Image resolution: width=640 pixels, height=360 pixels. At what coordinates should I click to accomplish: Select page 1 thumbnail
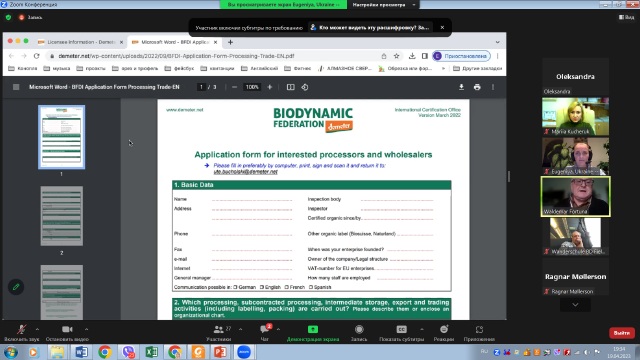pos(62,137)
